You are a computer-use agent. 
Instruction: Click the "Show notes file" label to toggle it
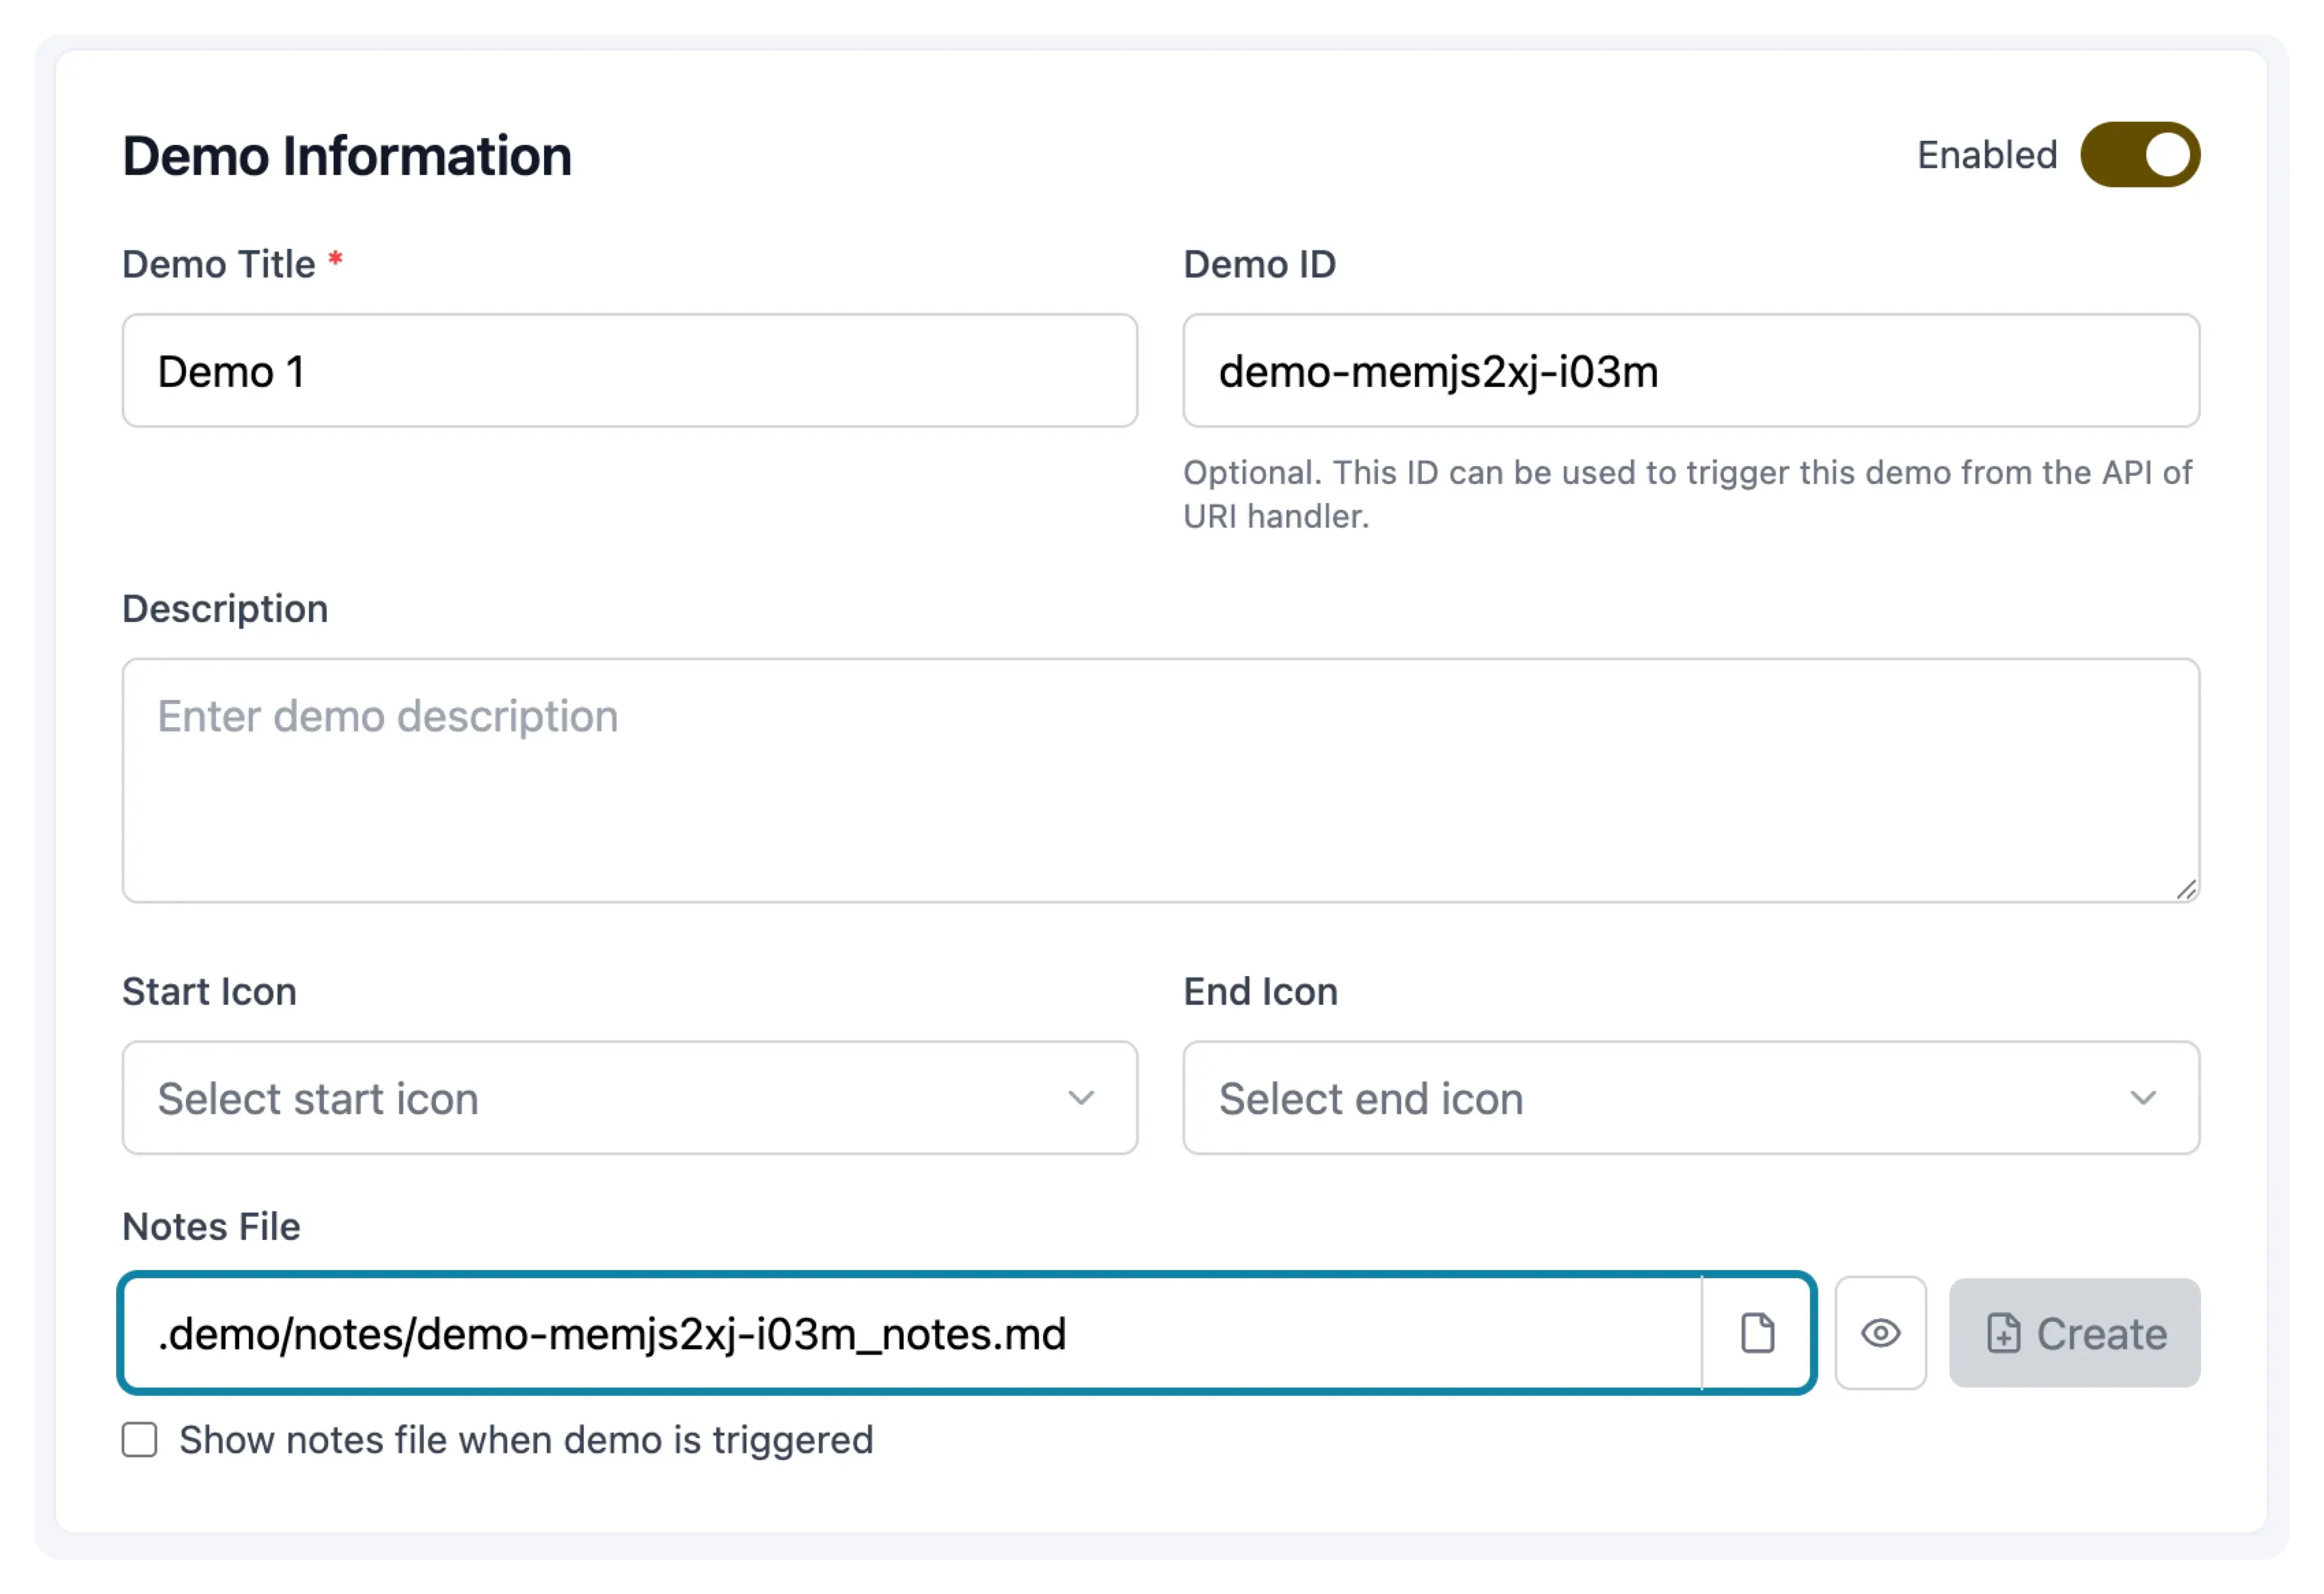[525, 1440]
